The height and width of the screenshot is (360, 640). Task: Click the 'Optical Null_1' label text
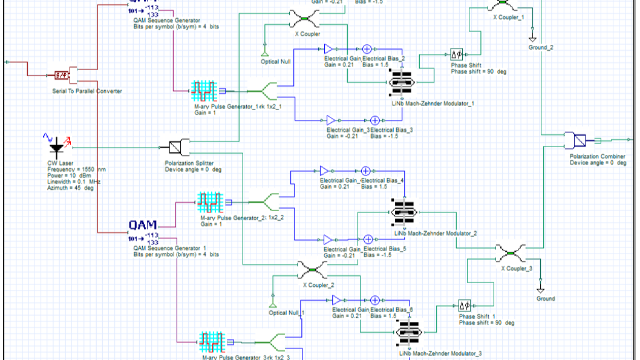point(287,313)
